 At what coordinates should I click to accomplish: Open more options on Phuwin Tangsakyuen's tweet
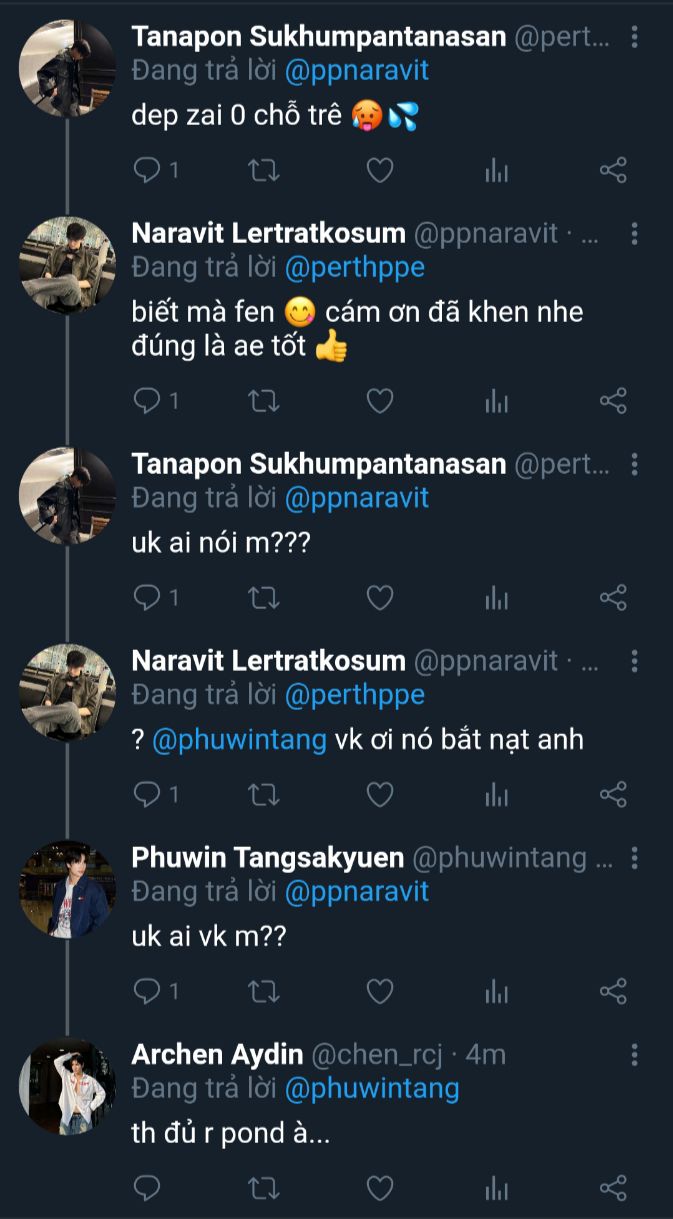[x=635, y=858]
